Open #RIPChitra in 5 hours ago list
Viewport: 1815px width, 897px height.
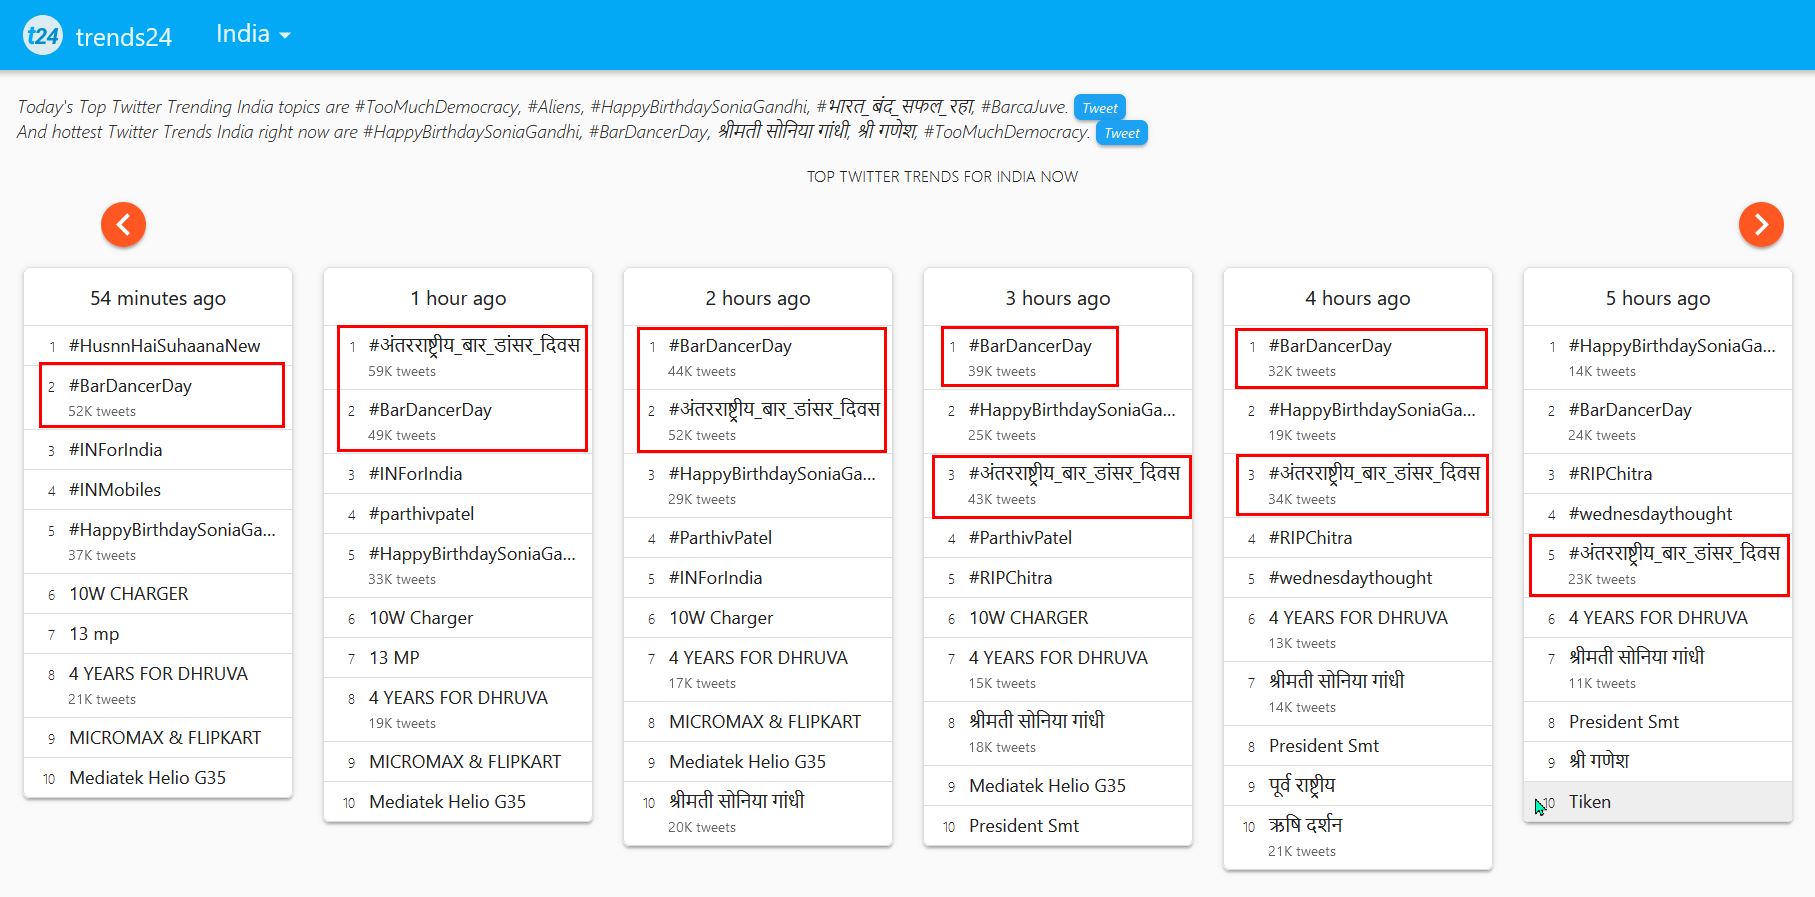click(x=1610, y=474)
